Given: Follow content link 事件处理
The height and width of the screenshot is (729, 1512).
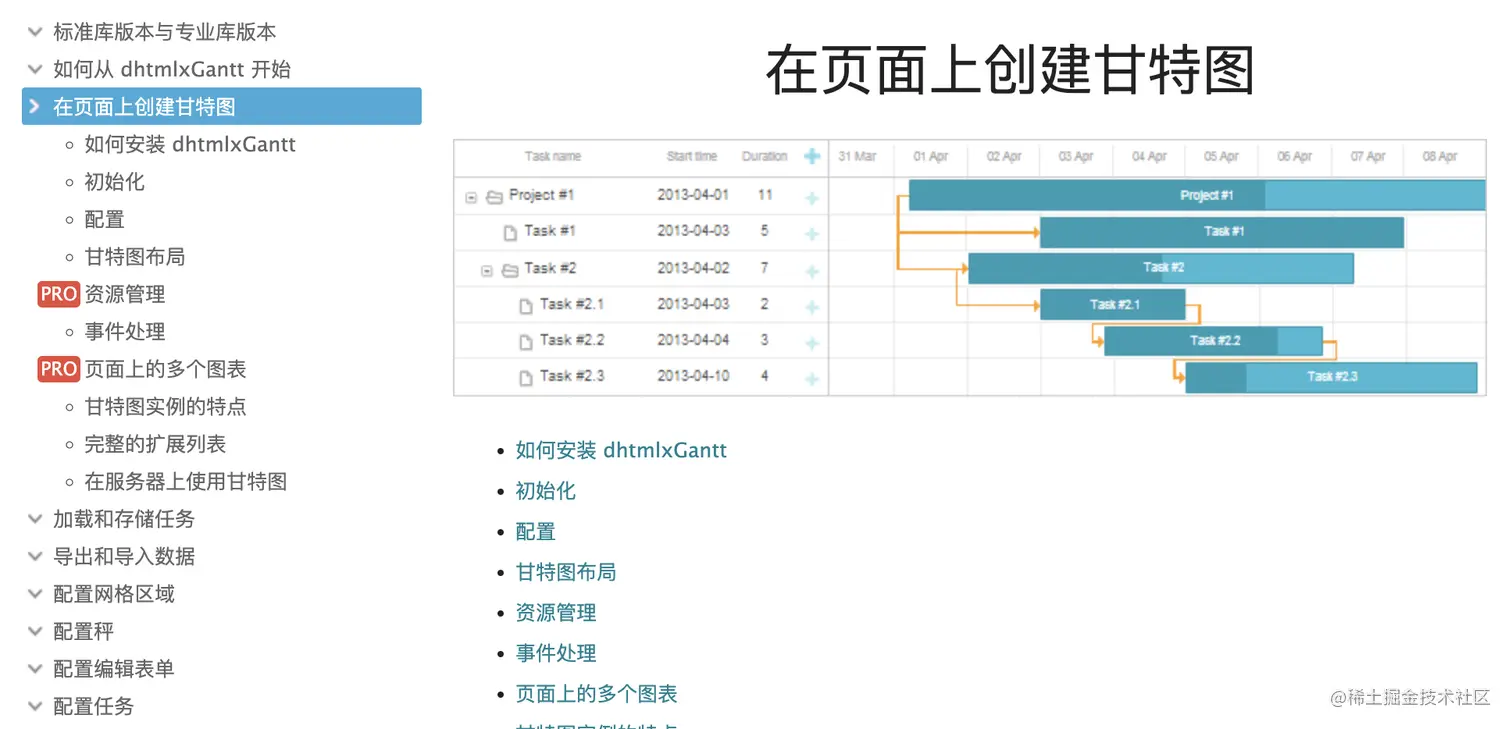Looking at the screenshot, I should (556, 653).
